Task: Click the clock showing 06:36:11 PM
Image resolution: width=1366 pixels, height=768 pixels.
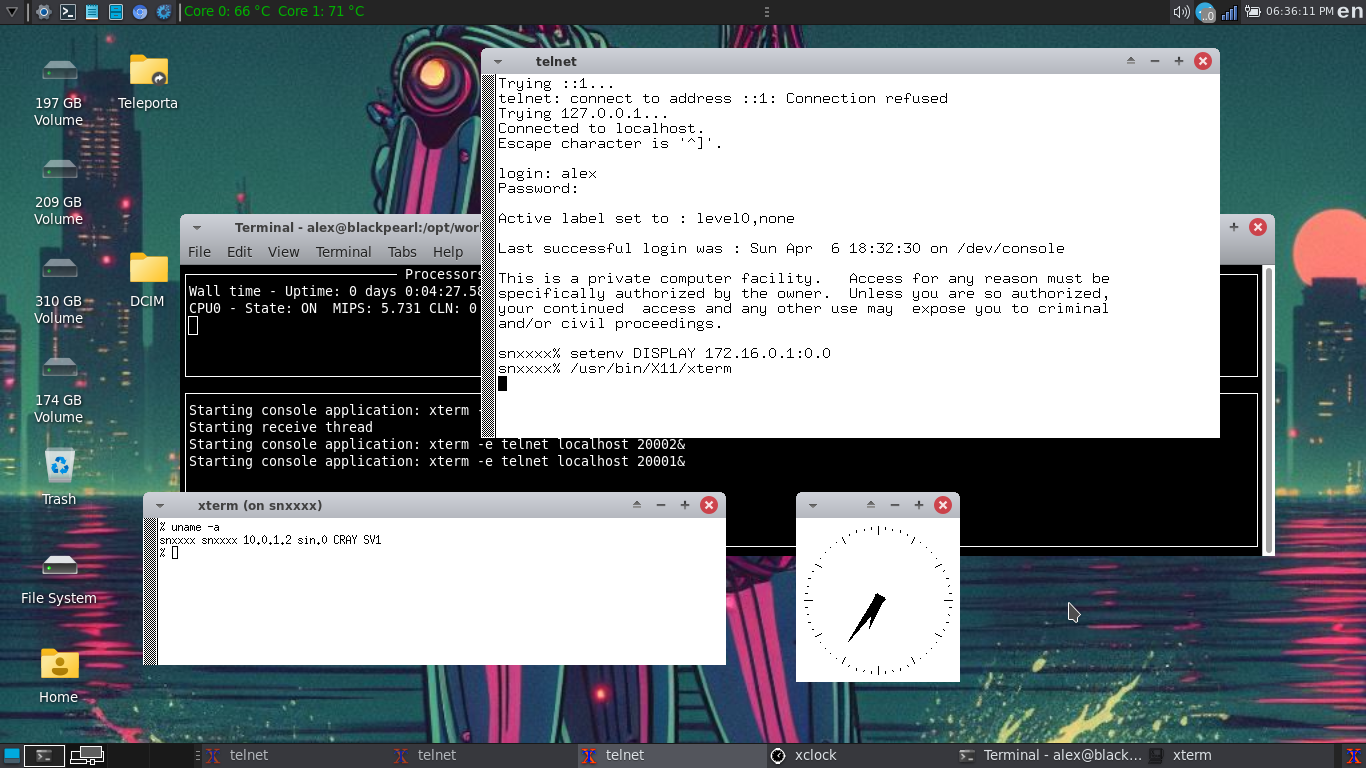Action: (1299, 12)
